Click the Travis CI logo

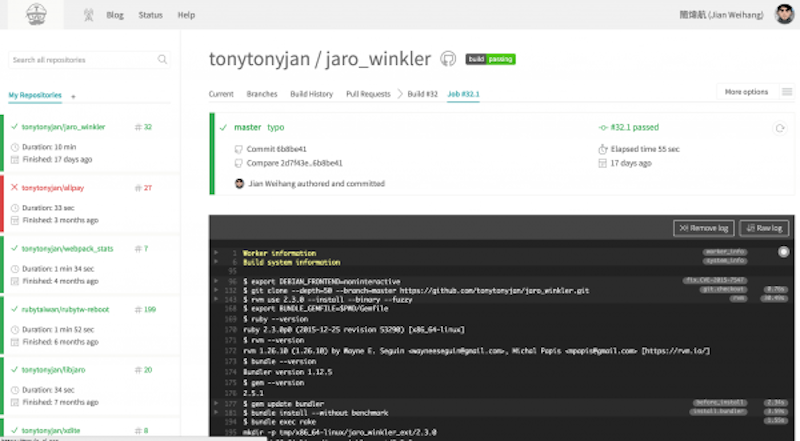(x=36, y=14)
